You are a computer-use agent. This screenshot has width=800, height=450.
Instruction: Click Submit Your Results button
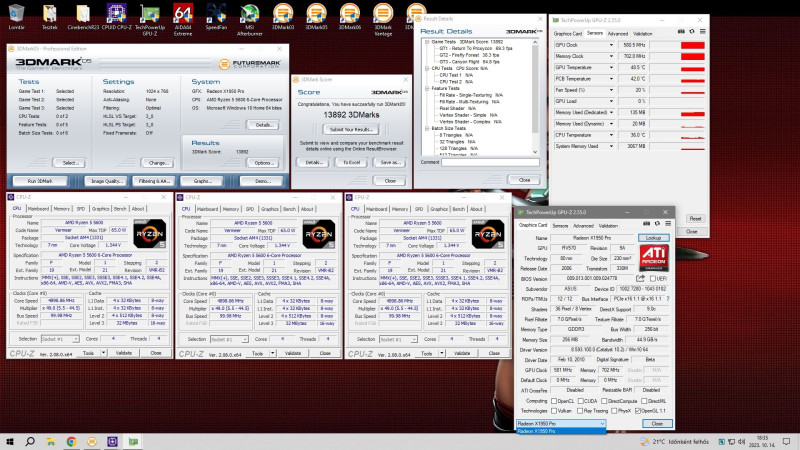[x=351, y=130]
